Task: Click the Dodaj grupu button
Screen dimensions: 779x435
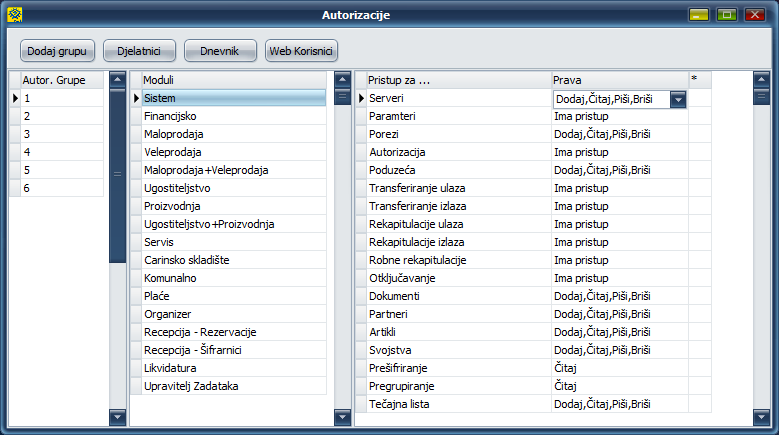Action: [x=58, y=50]
